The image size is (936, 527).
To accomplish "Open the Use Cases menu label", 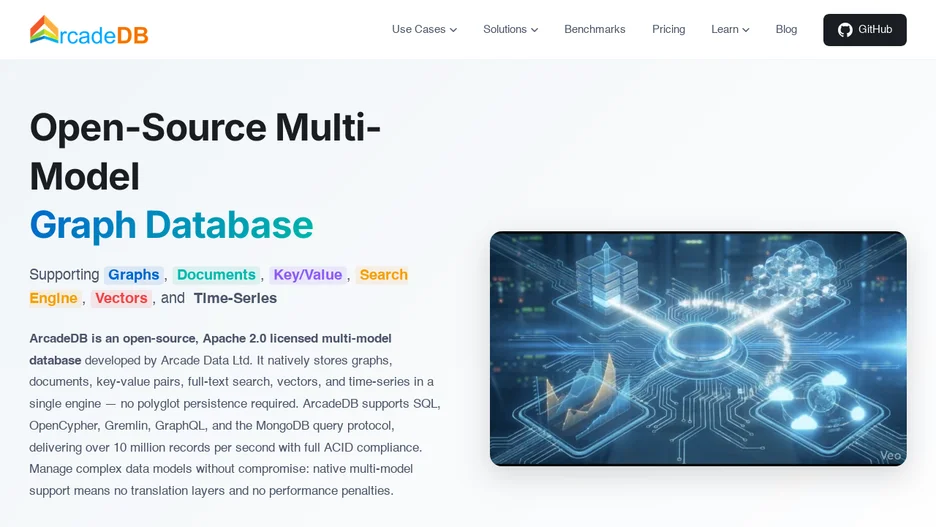I will tap(418, 29).
